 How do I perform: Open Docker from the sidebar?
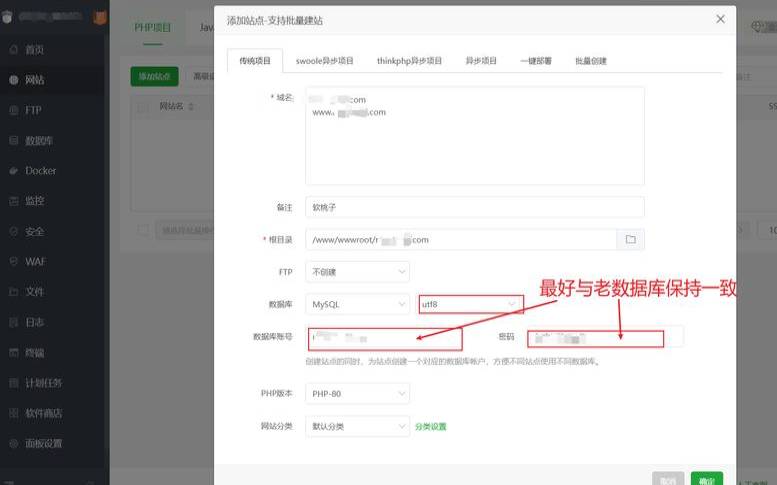point(40,171)
